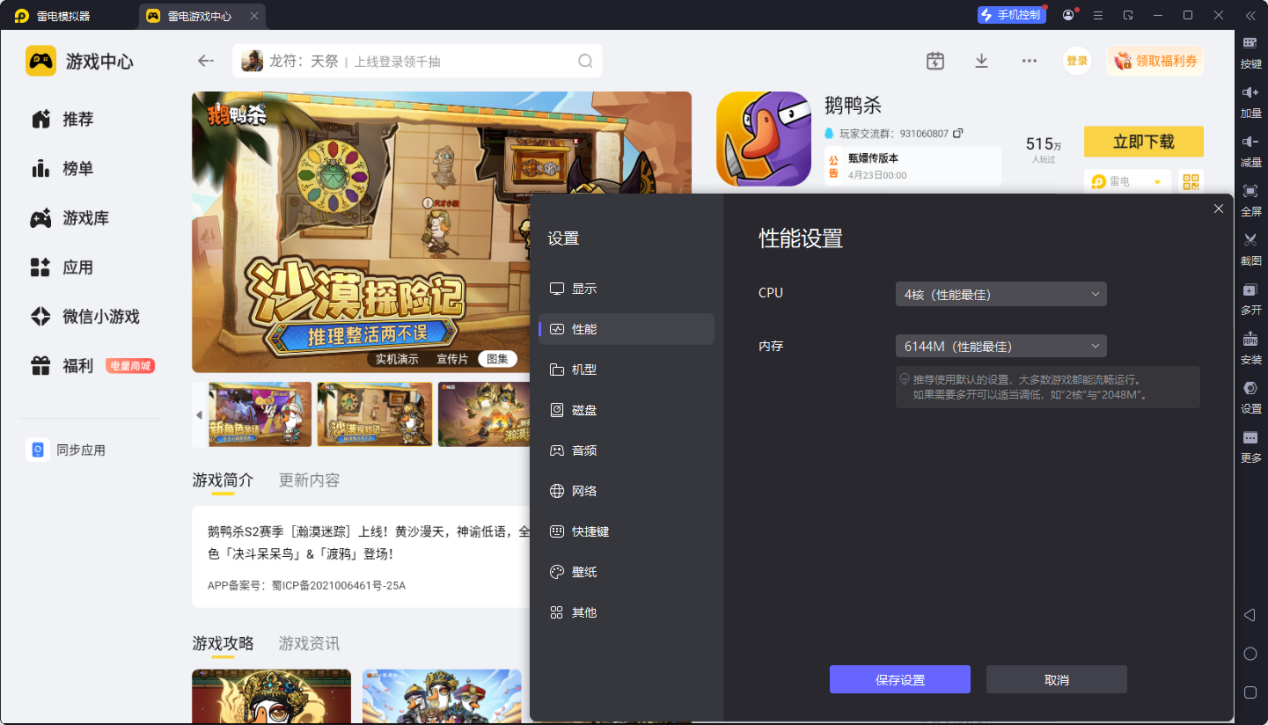This screenshot has height=725, width=1268.
Task: Select 网络 in settings menu
Action: tap(626, 491)
